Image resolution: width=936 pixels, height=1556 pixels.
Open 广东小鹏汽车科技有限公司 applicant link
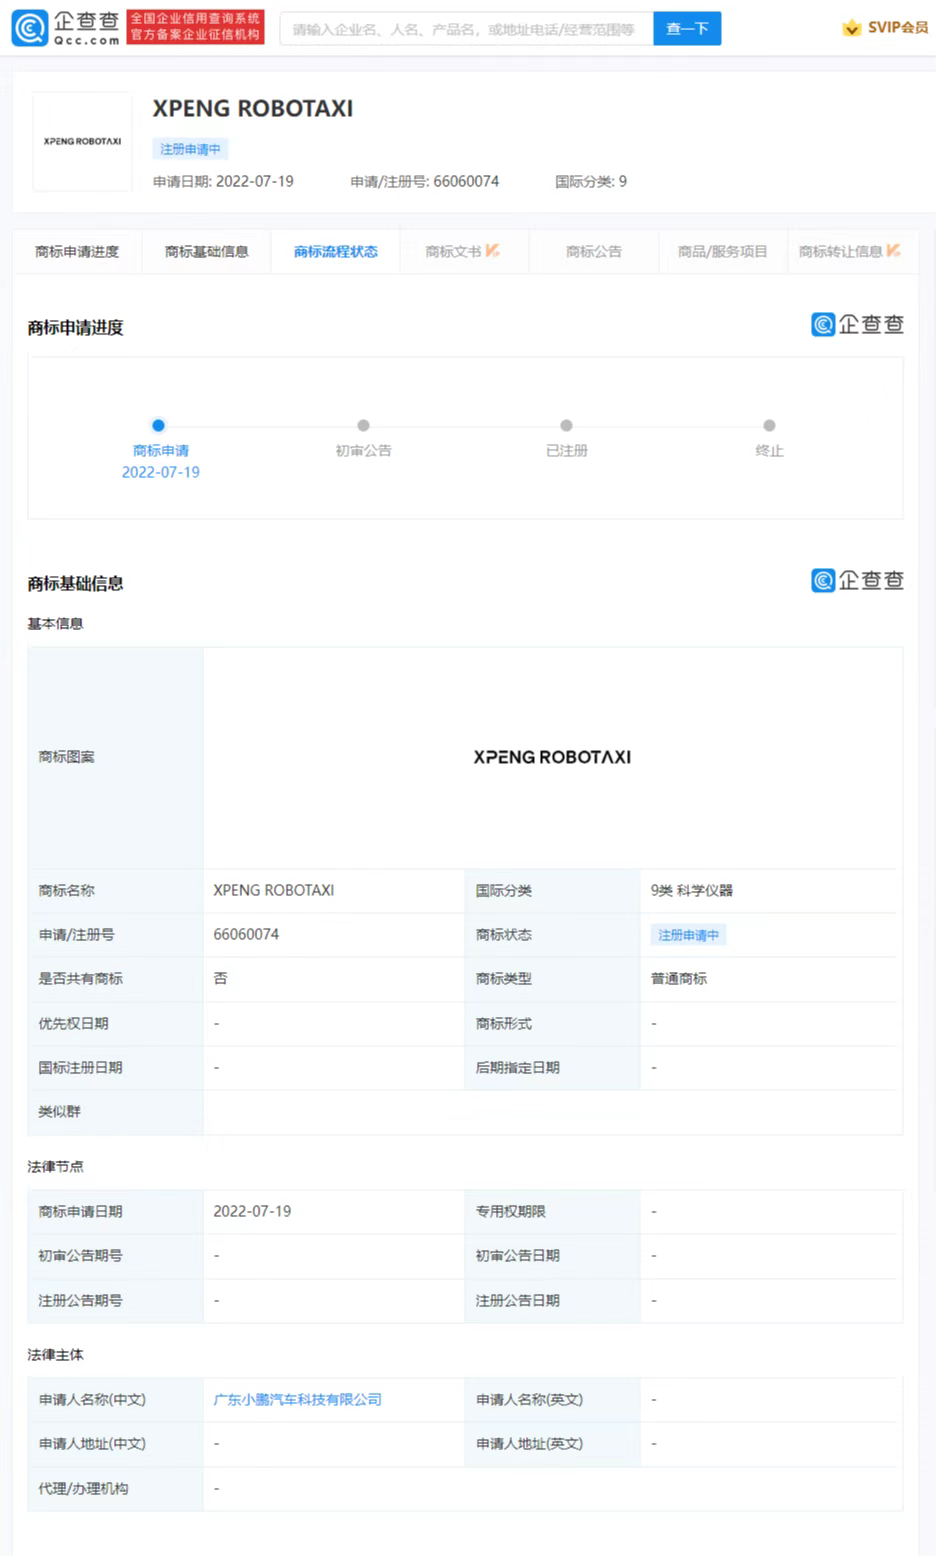tap(297, 1399)
